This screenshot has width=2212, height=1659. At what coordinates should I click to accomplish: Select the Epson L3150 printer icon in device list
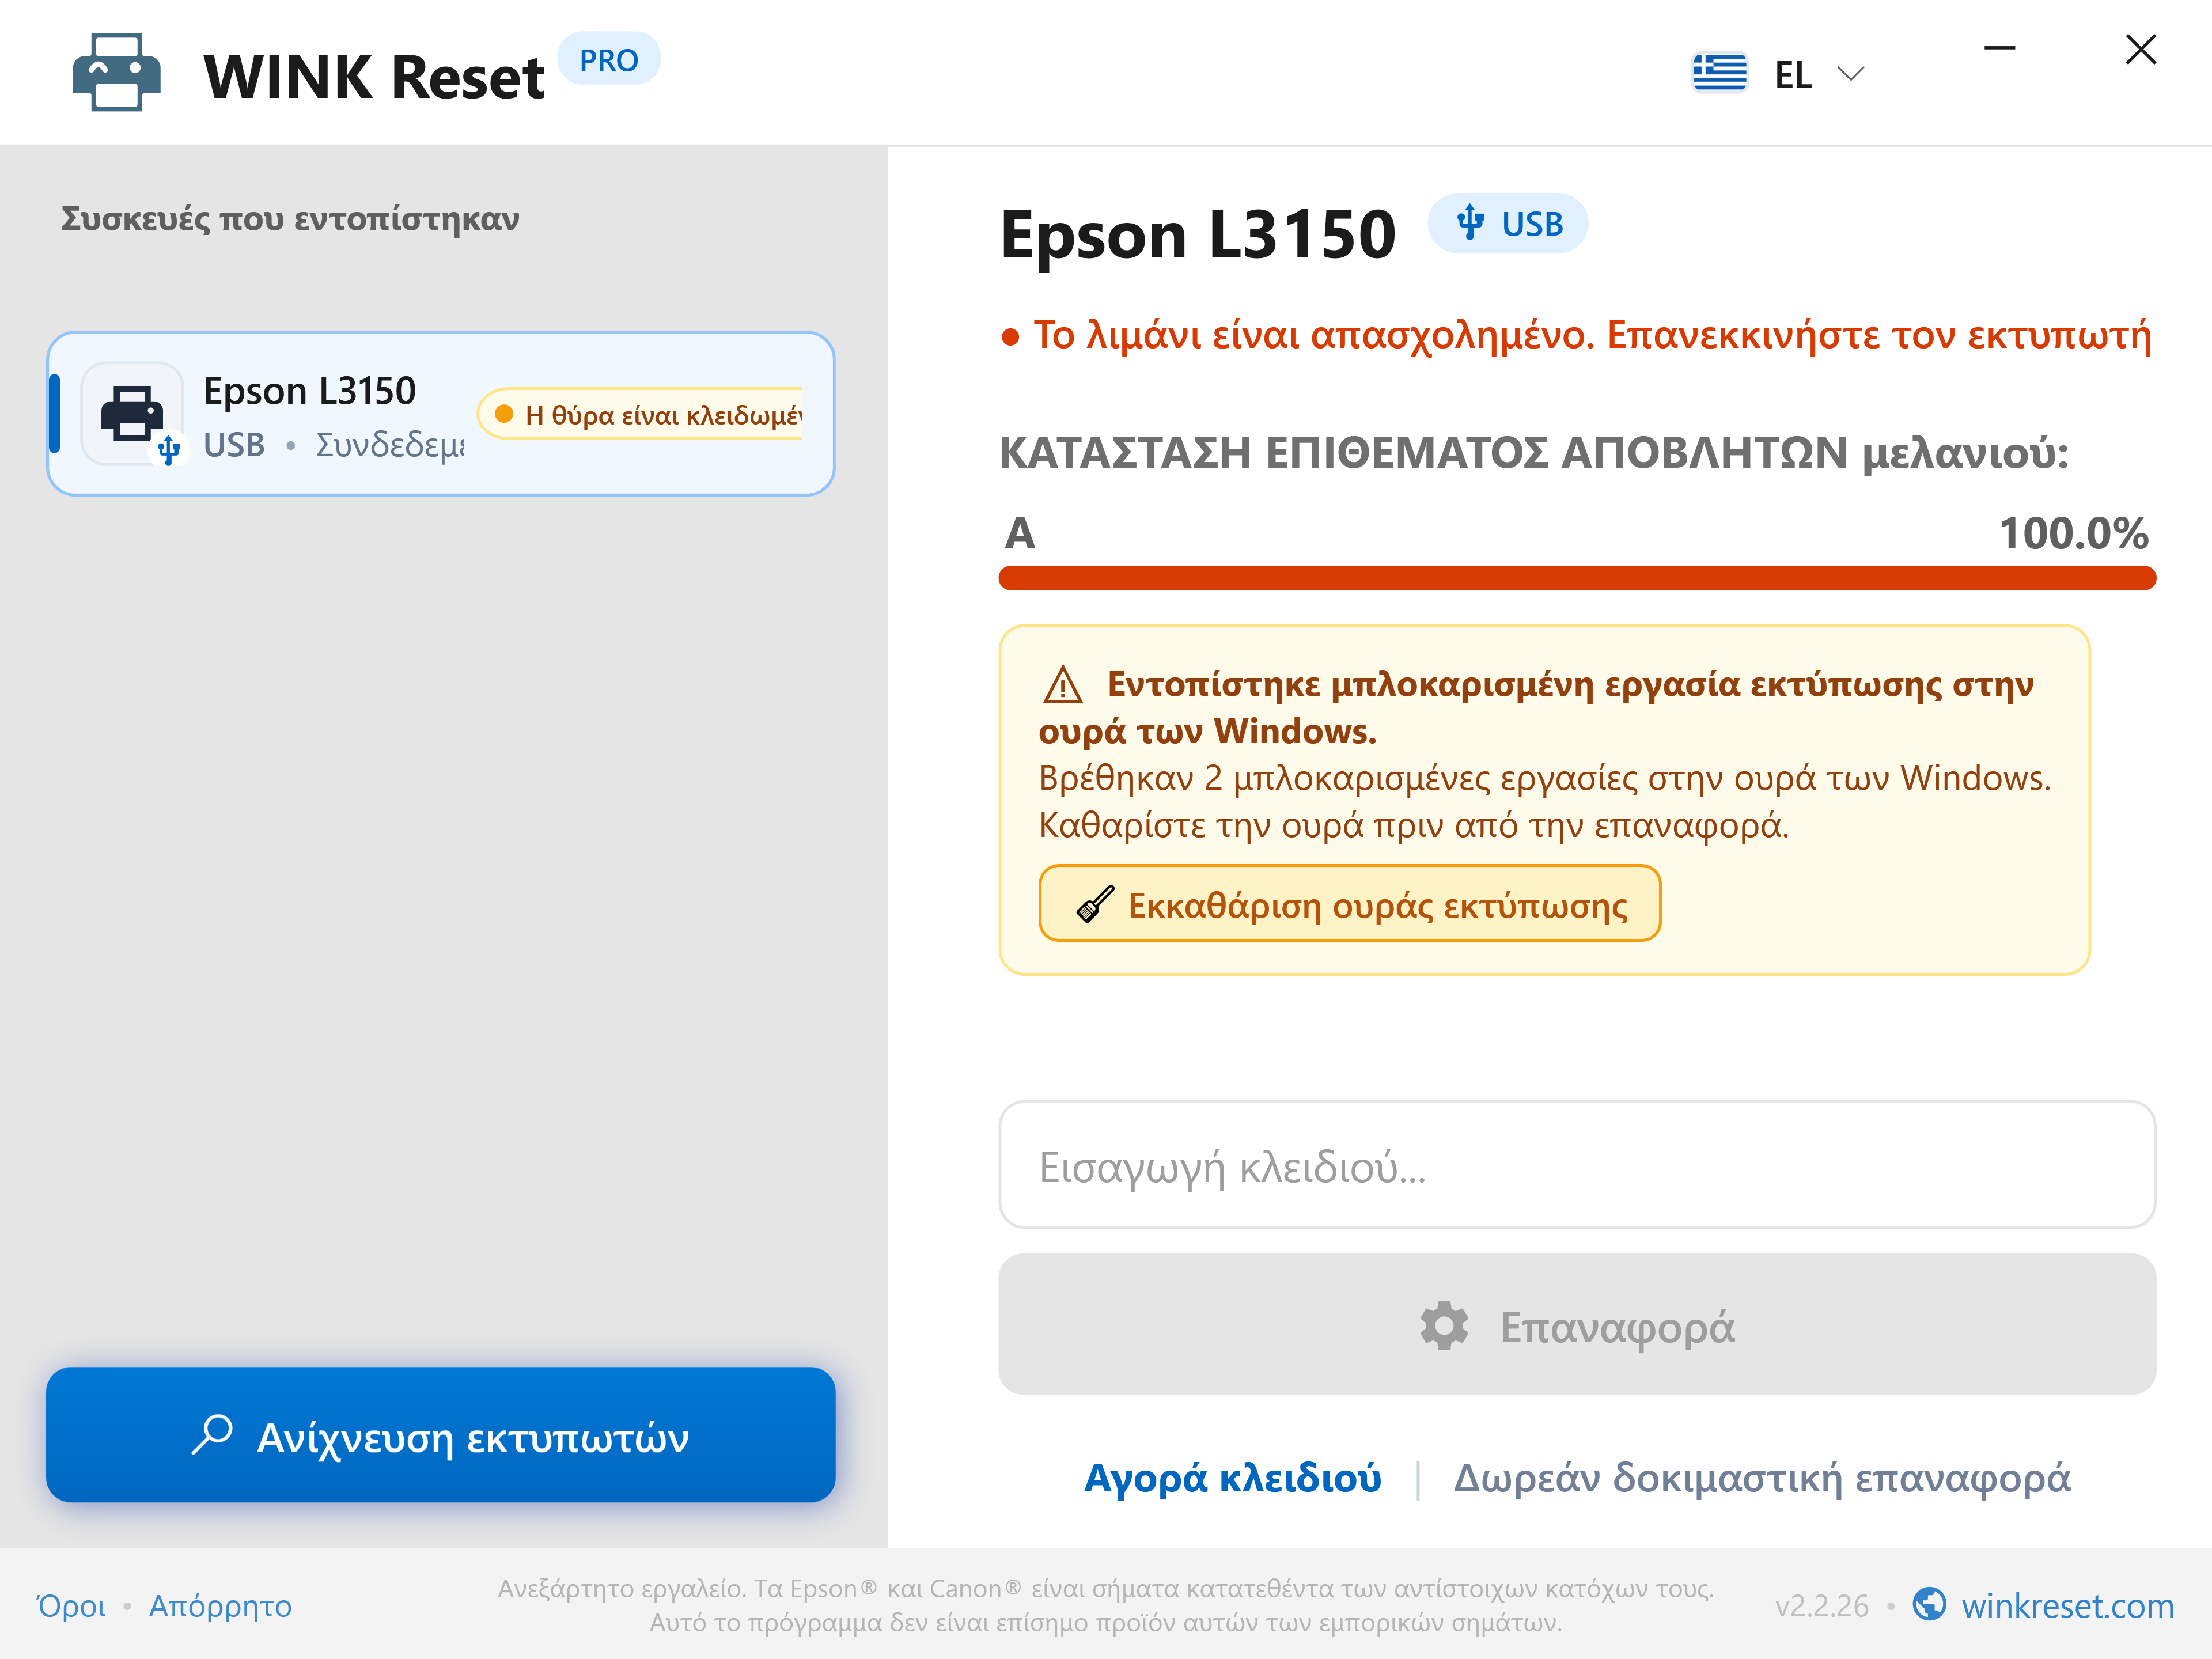132,413
